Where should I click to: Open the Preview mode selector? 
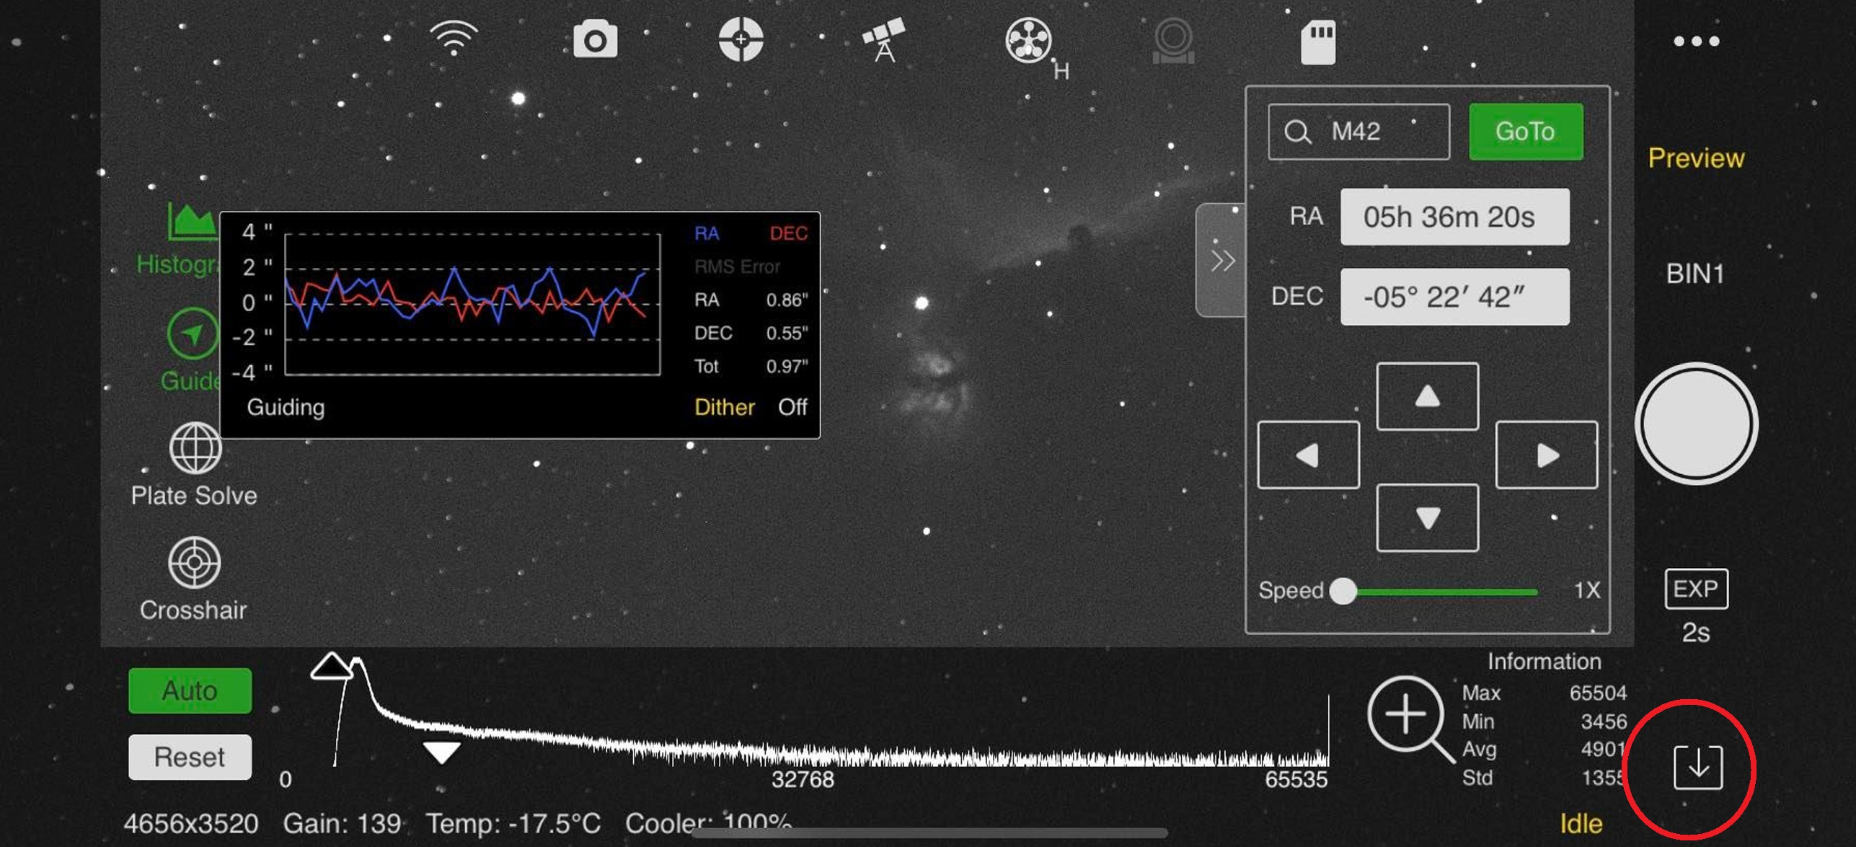[1696, 158]
